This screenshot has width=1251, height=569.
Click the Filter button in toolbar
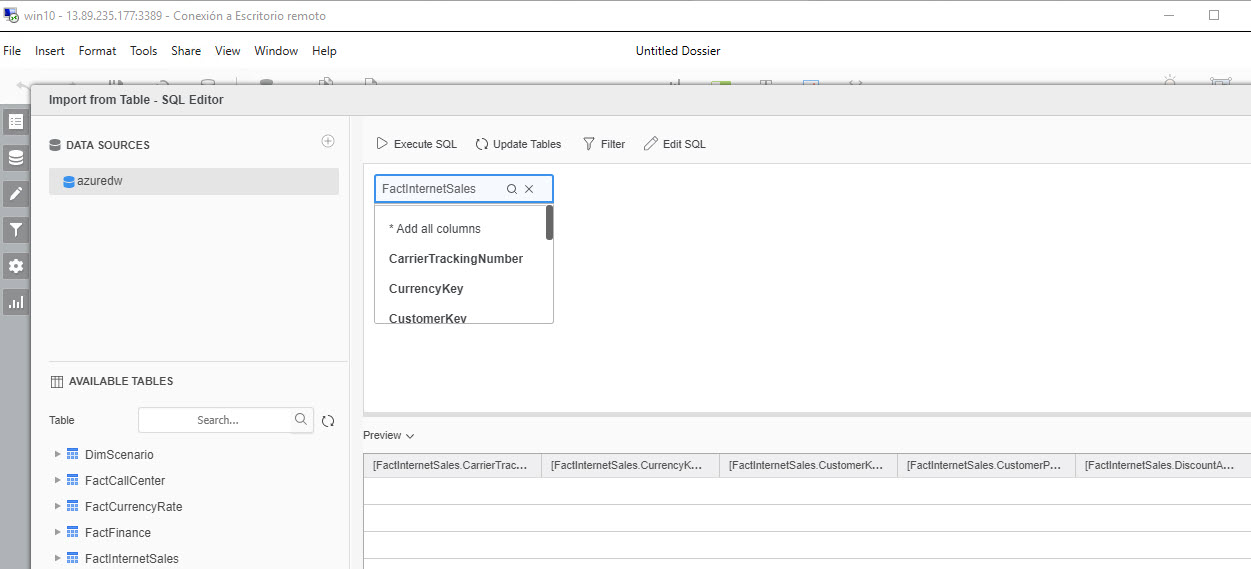click(604, 144)
